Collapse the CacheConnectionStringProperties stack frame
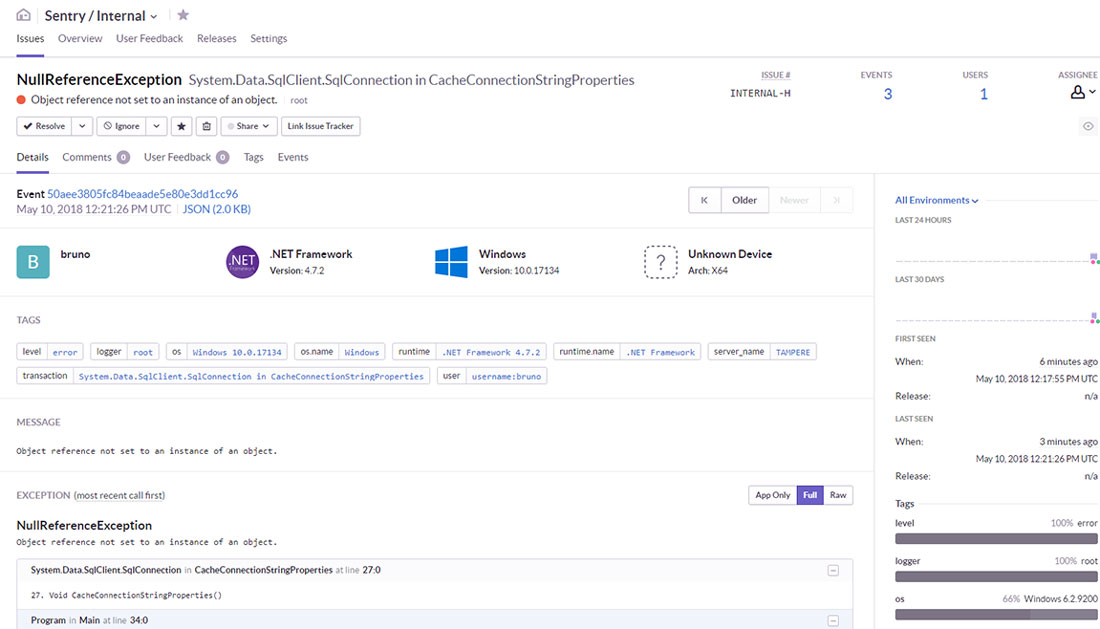The height and width of the screenshot is (629, 1100). 833,570
